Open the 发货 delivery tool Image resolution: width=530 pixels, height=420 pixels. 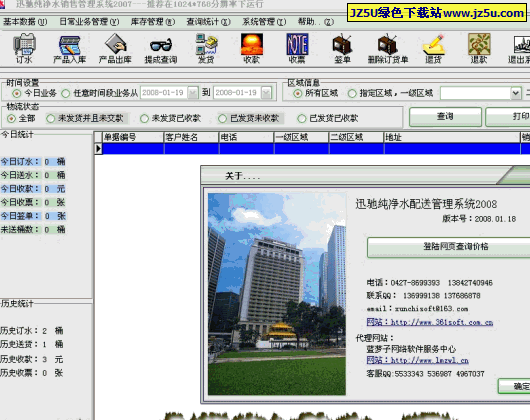coord(206,48)
